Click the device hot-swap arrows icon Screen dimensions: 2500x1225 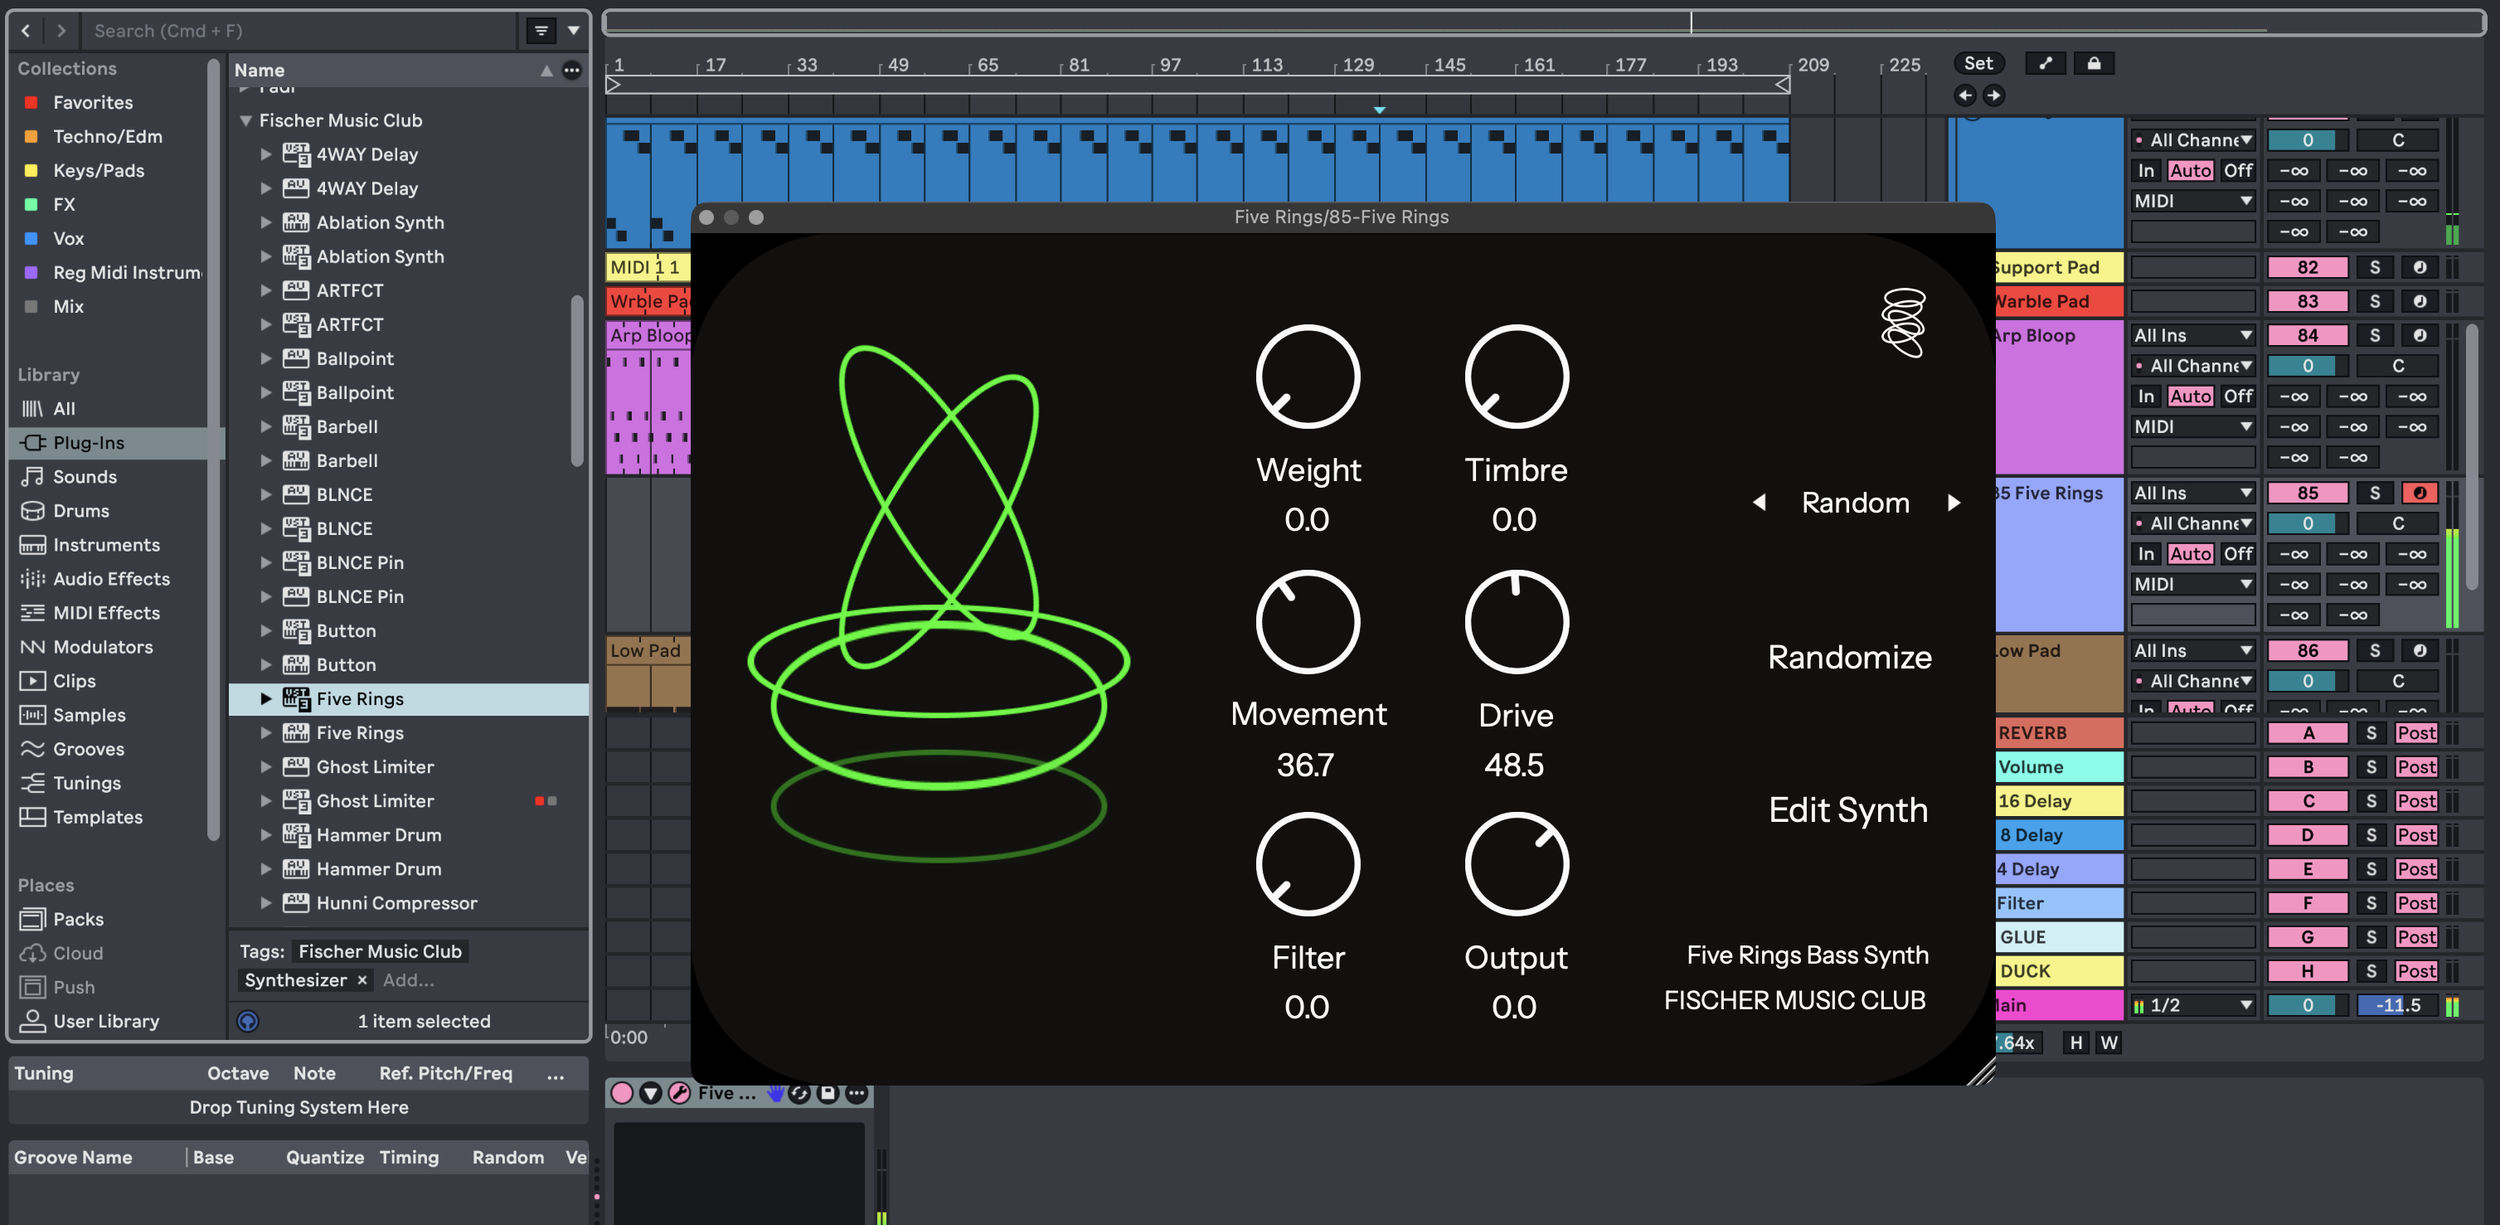(799, 1093)
